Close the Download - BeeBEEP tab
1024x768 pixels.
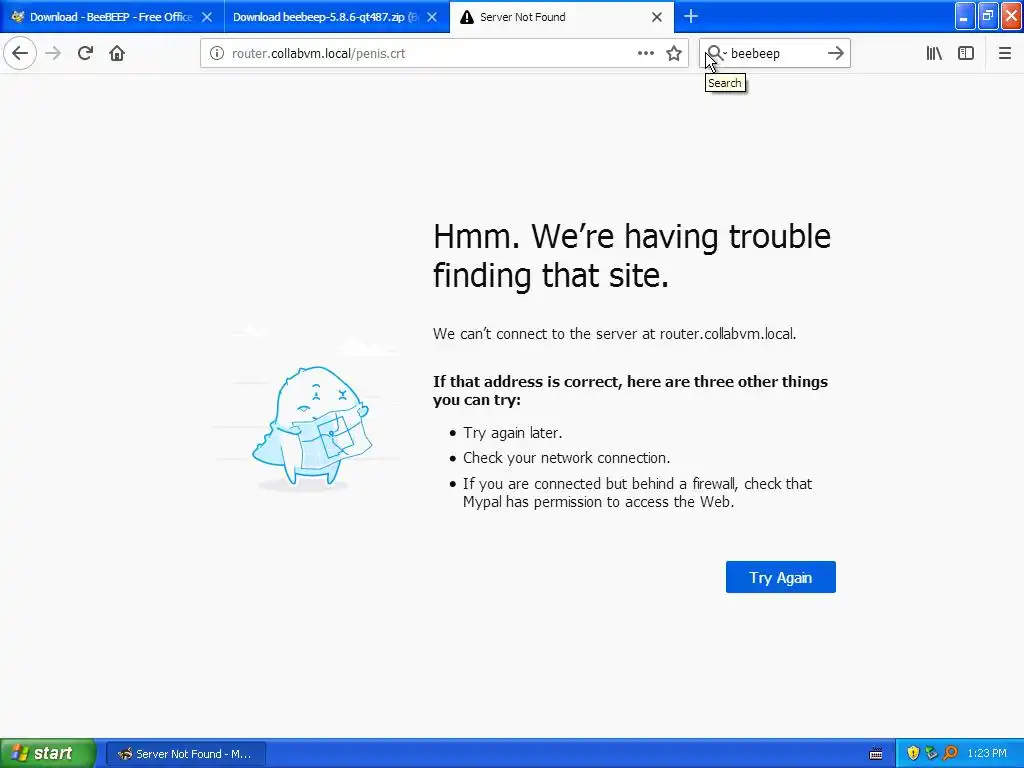click(207, 17)
